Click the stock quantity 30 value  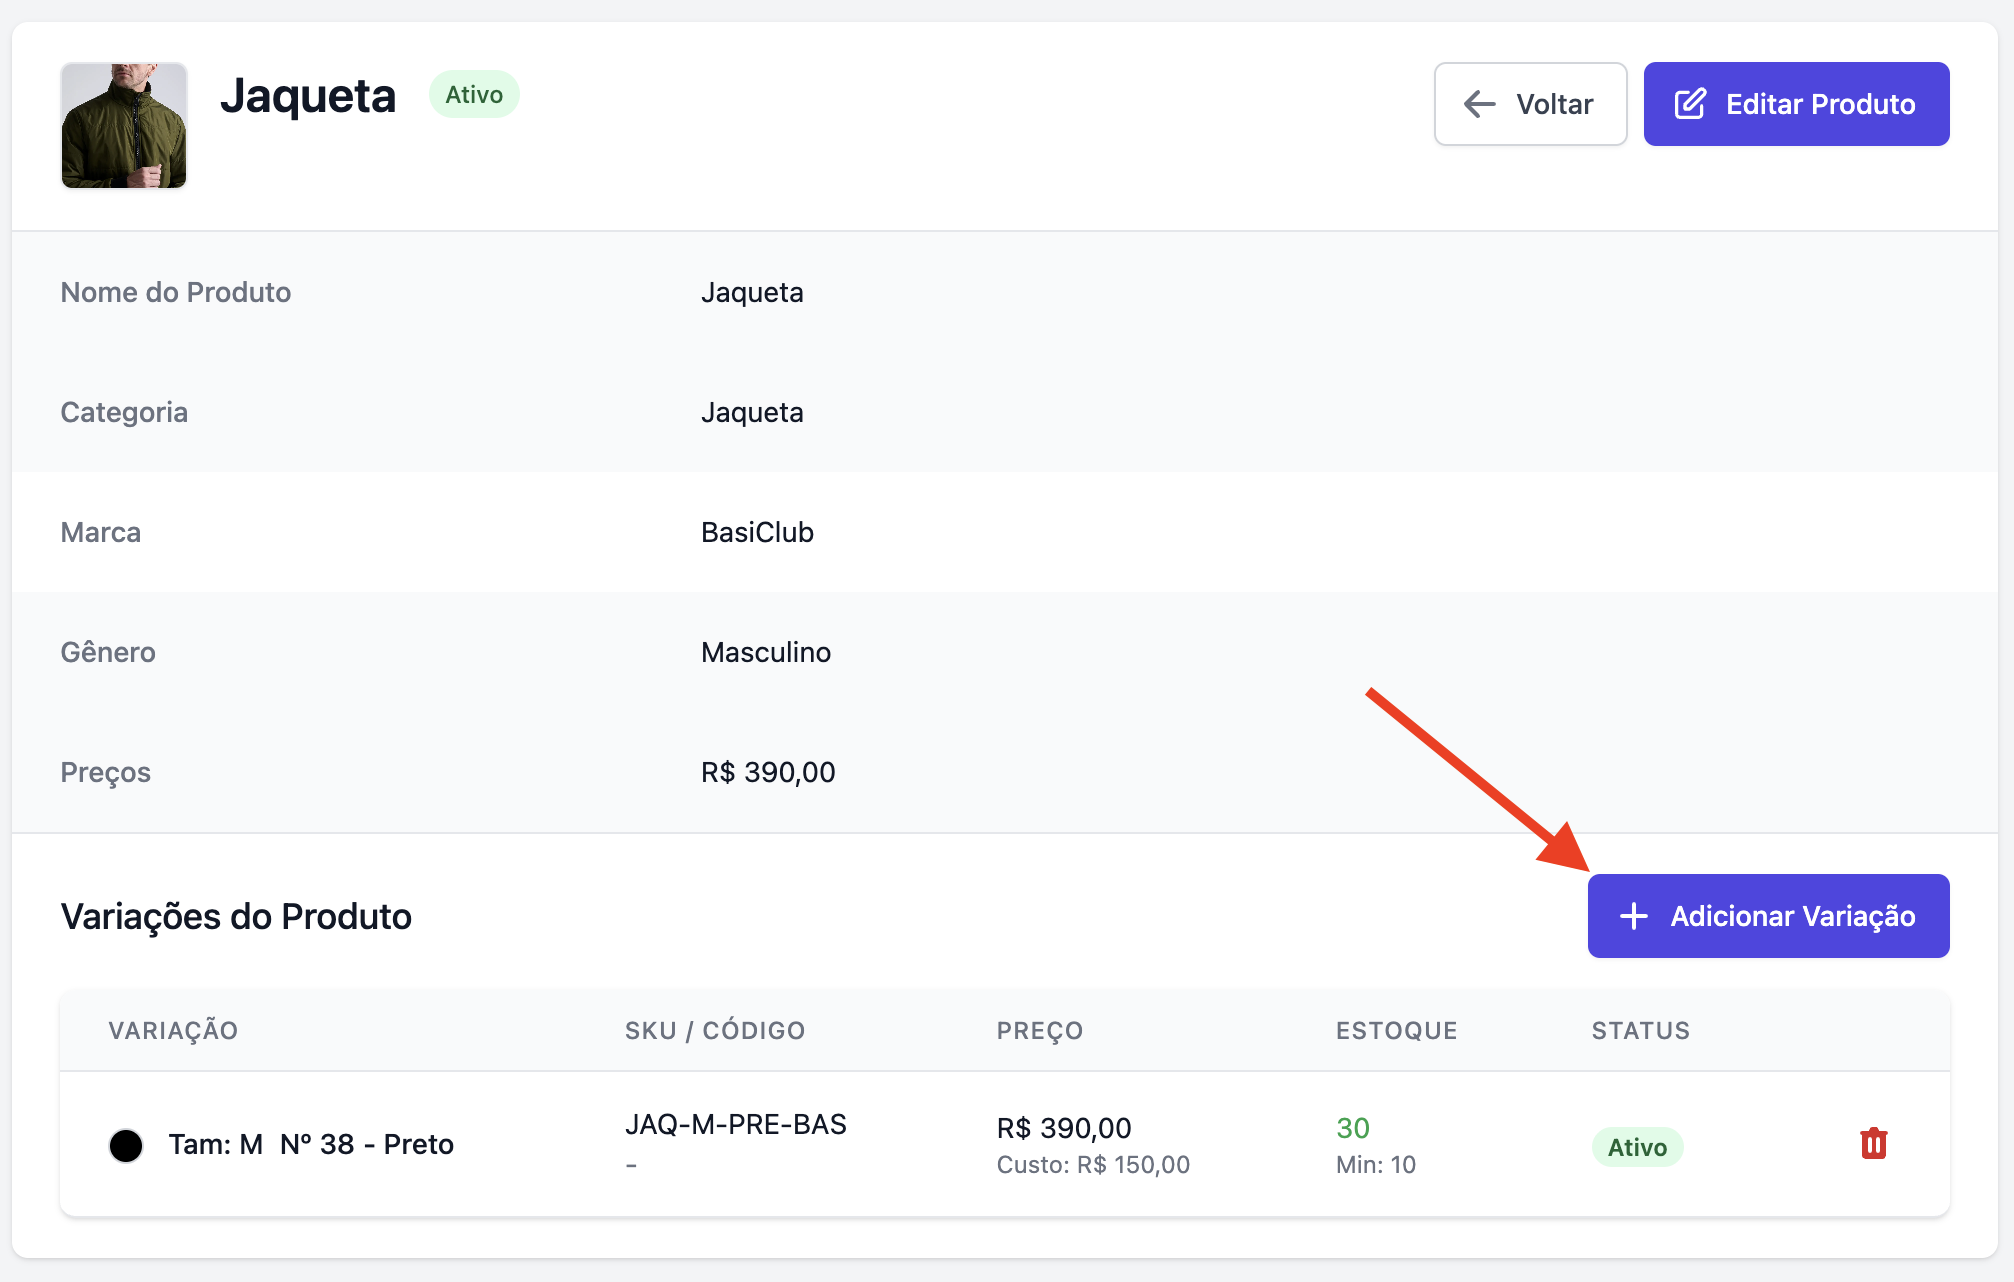[x=1352, y=1128]
